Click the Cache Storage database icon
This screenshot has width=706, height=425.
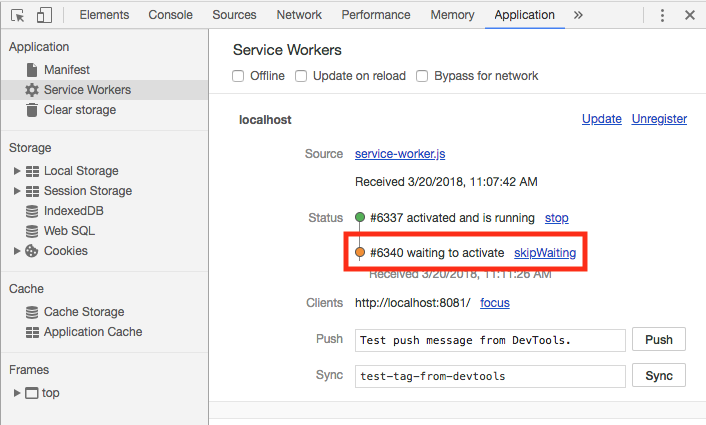(32, 312)
